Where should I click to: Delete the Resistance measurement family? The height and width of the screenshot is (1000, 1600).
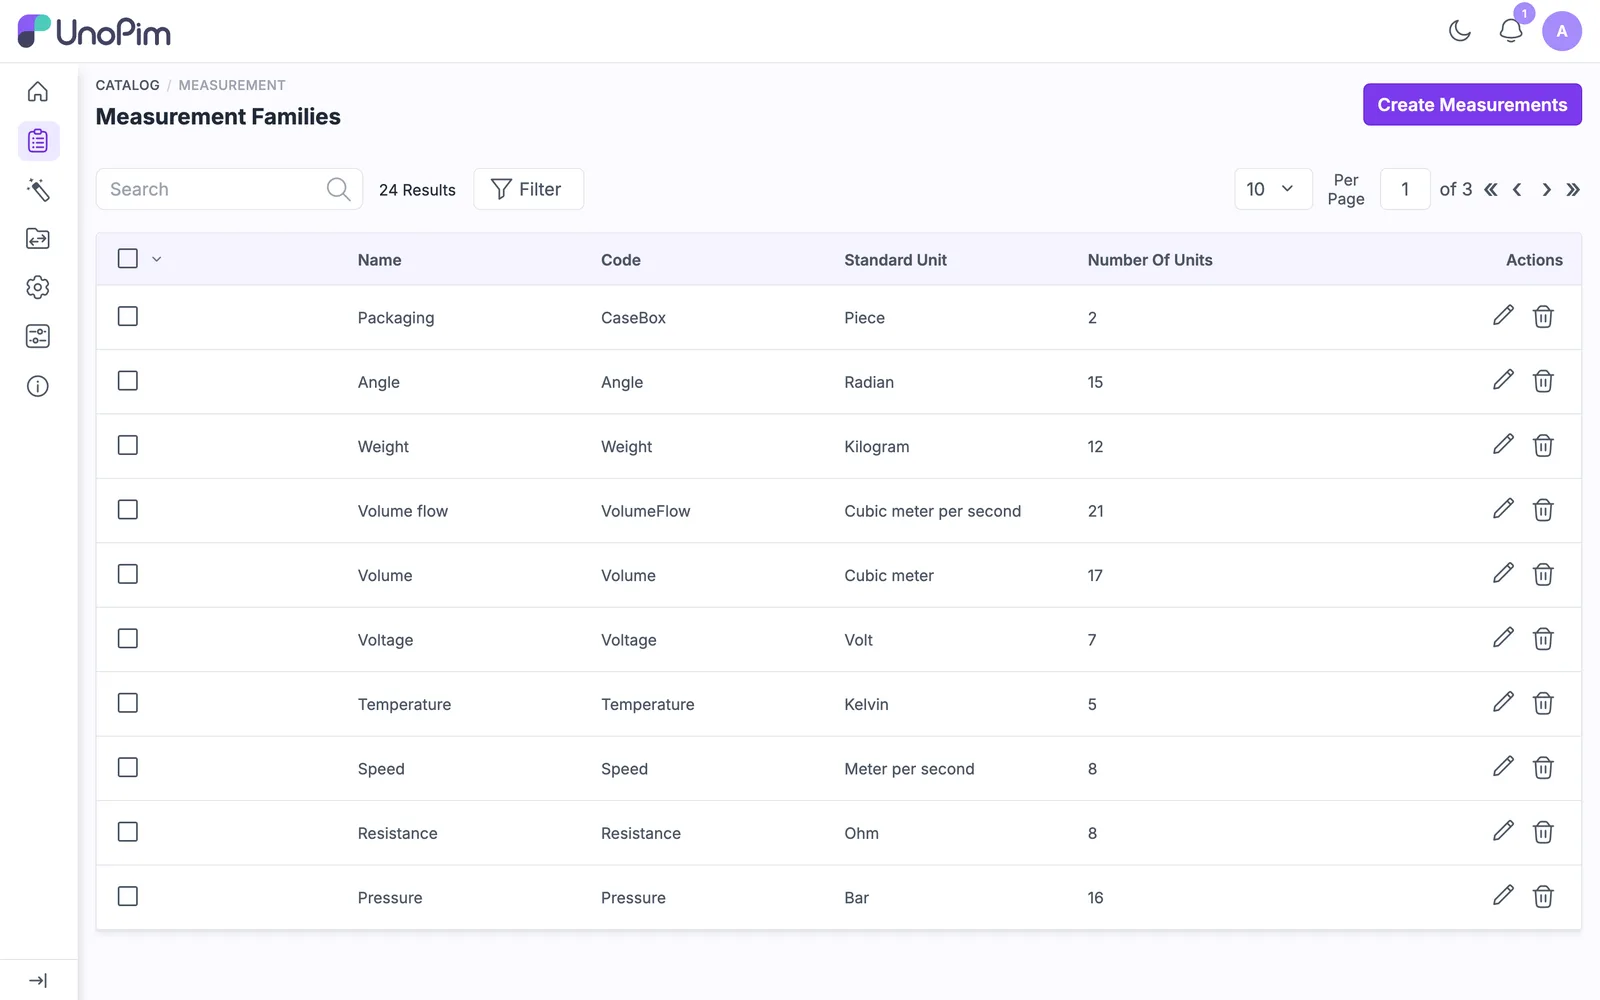coord(1543,832)
